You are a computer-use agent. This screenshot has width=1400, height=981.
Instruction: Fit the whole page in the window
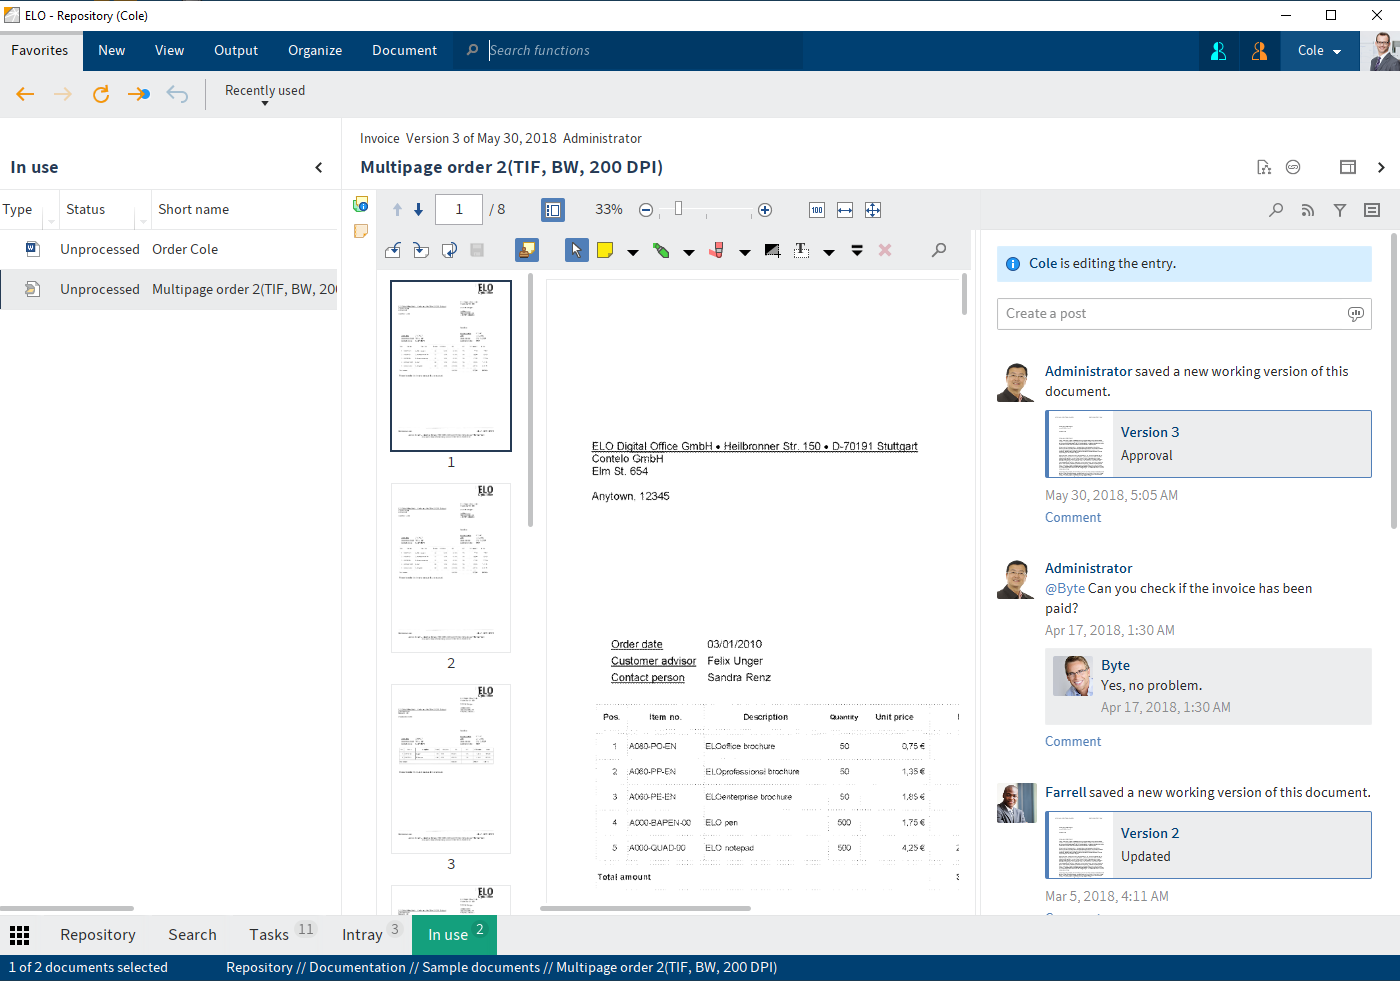click(873, 210)
